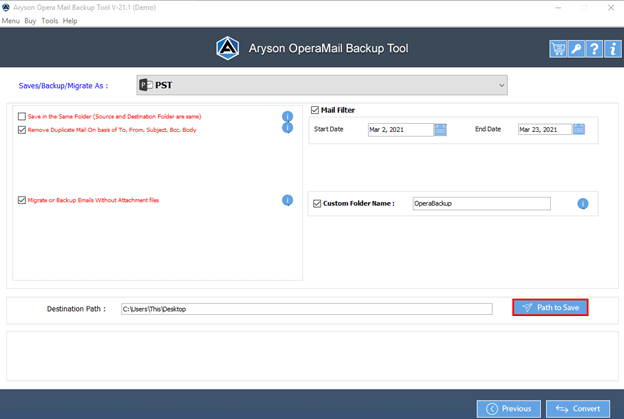Click the app icon in title bar

coord(6,7)
